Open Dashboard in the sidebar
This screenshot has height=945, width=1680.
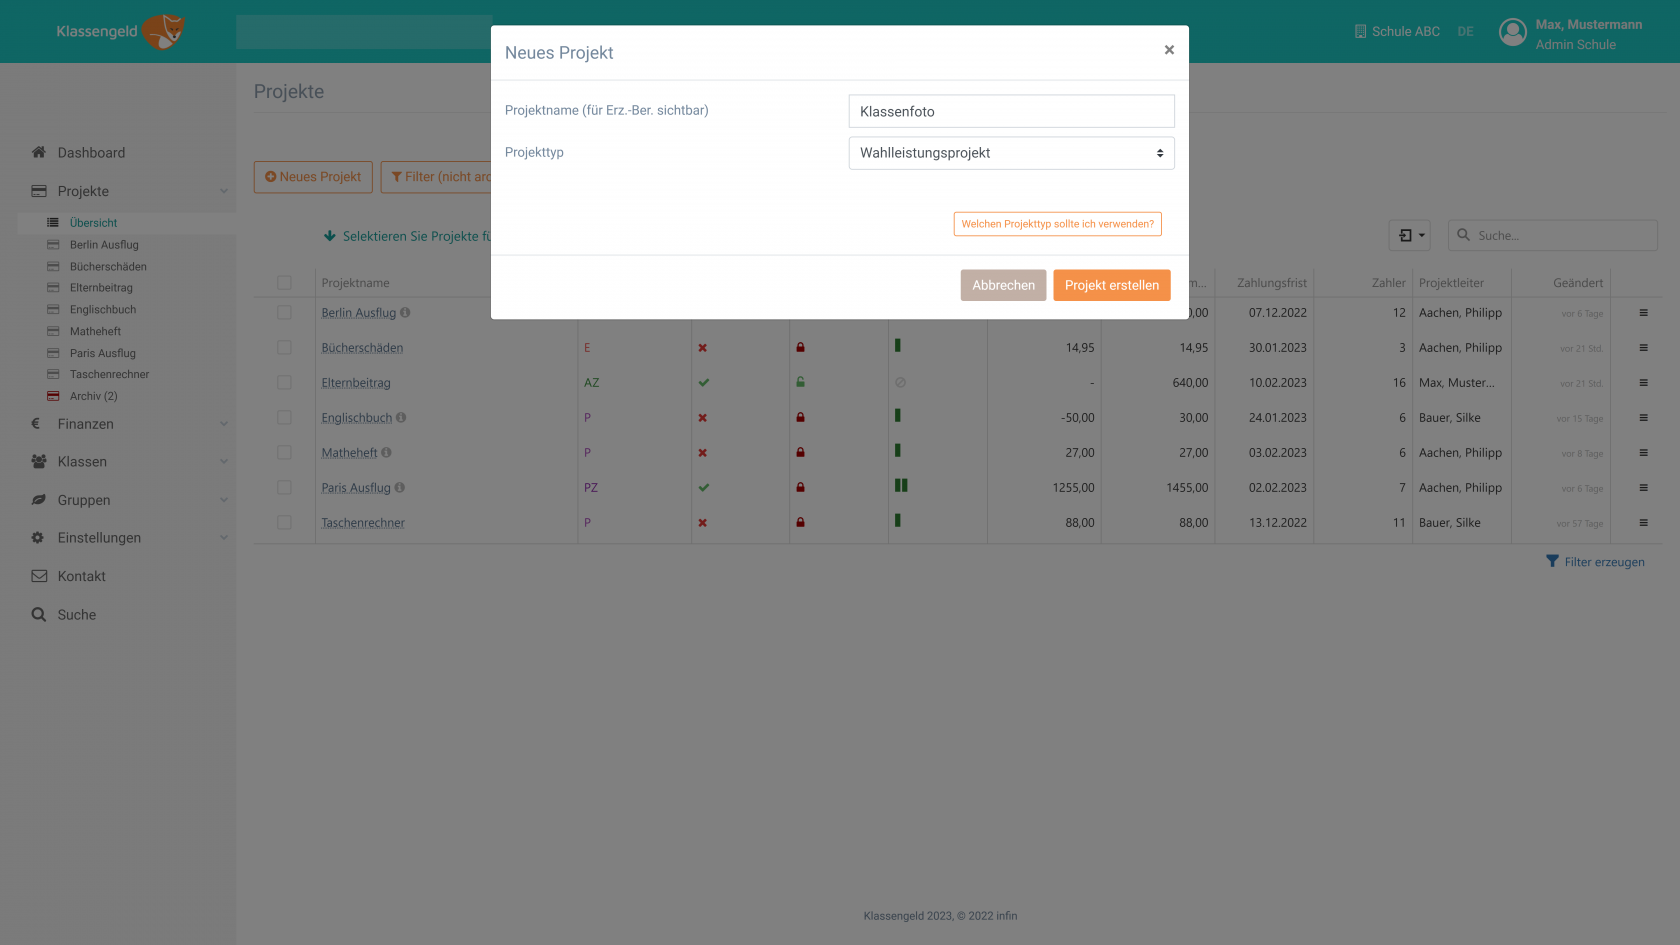[x=91, y=153]
